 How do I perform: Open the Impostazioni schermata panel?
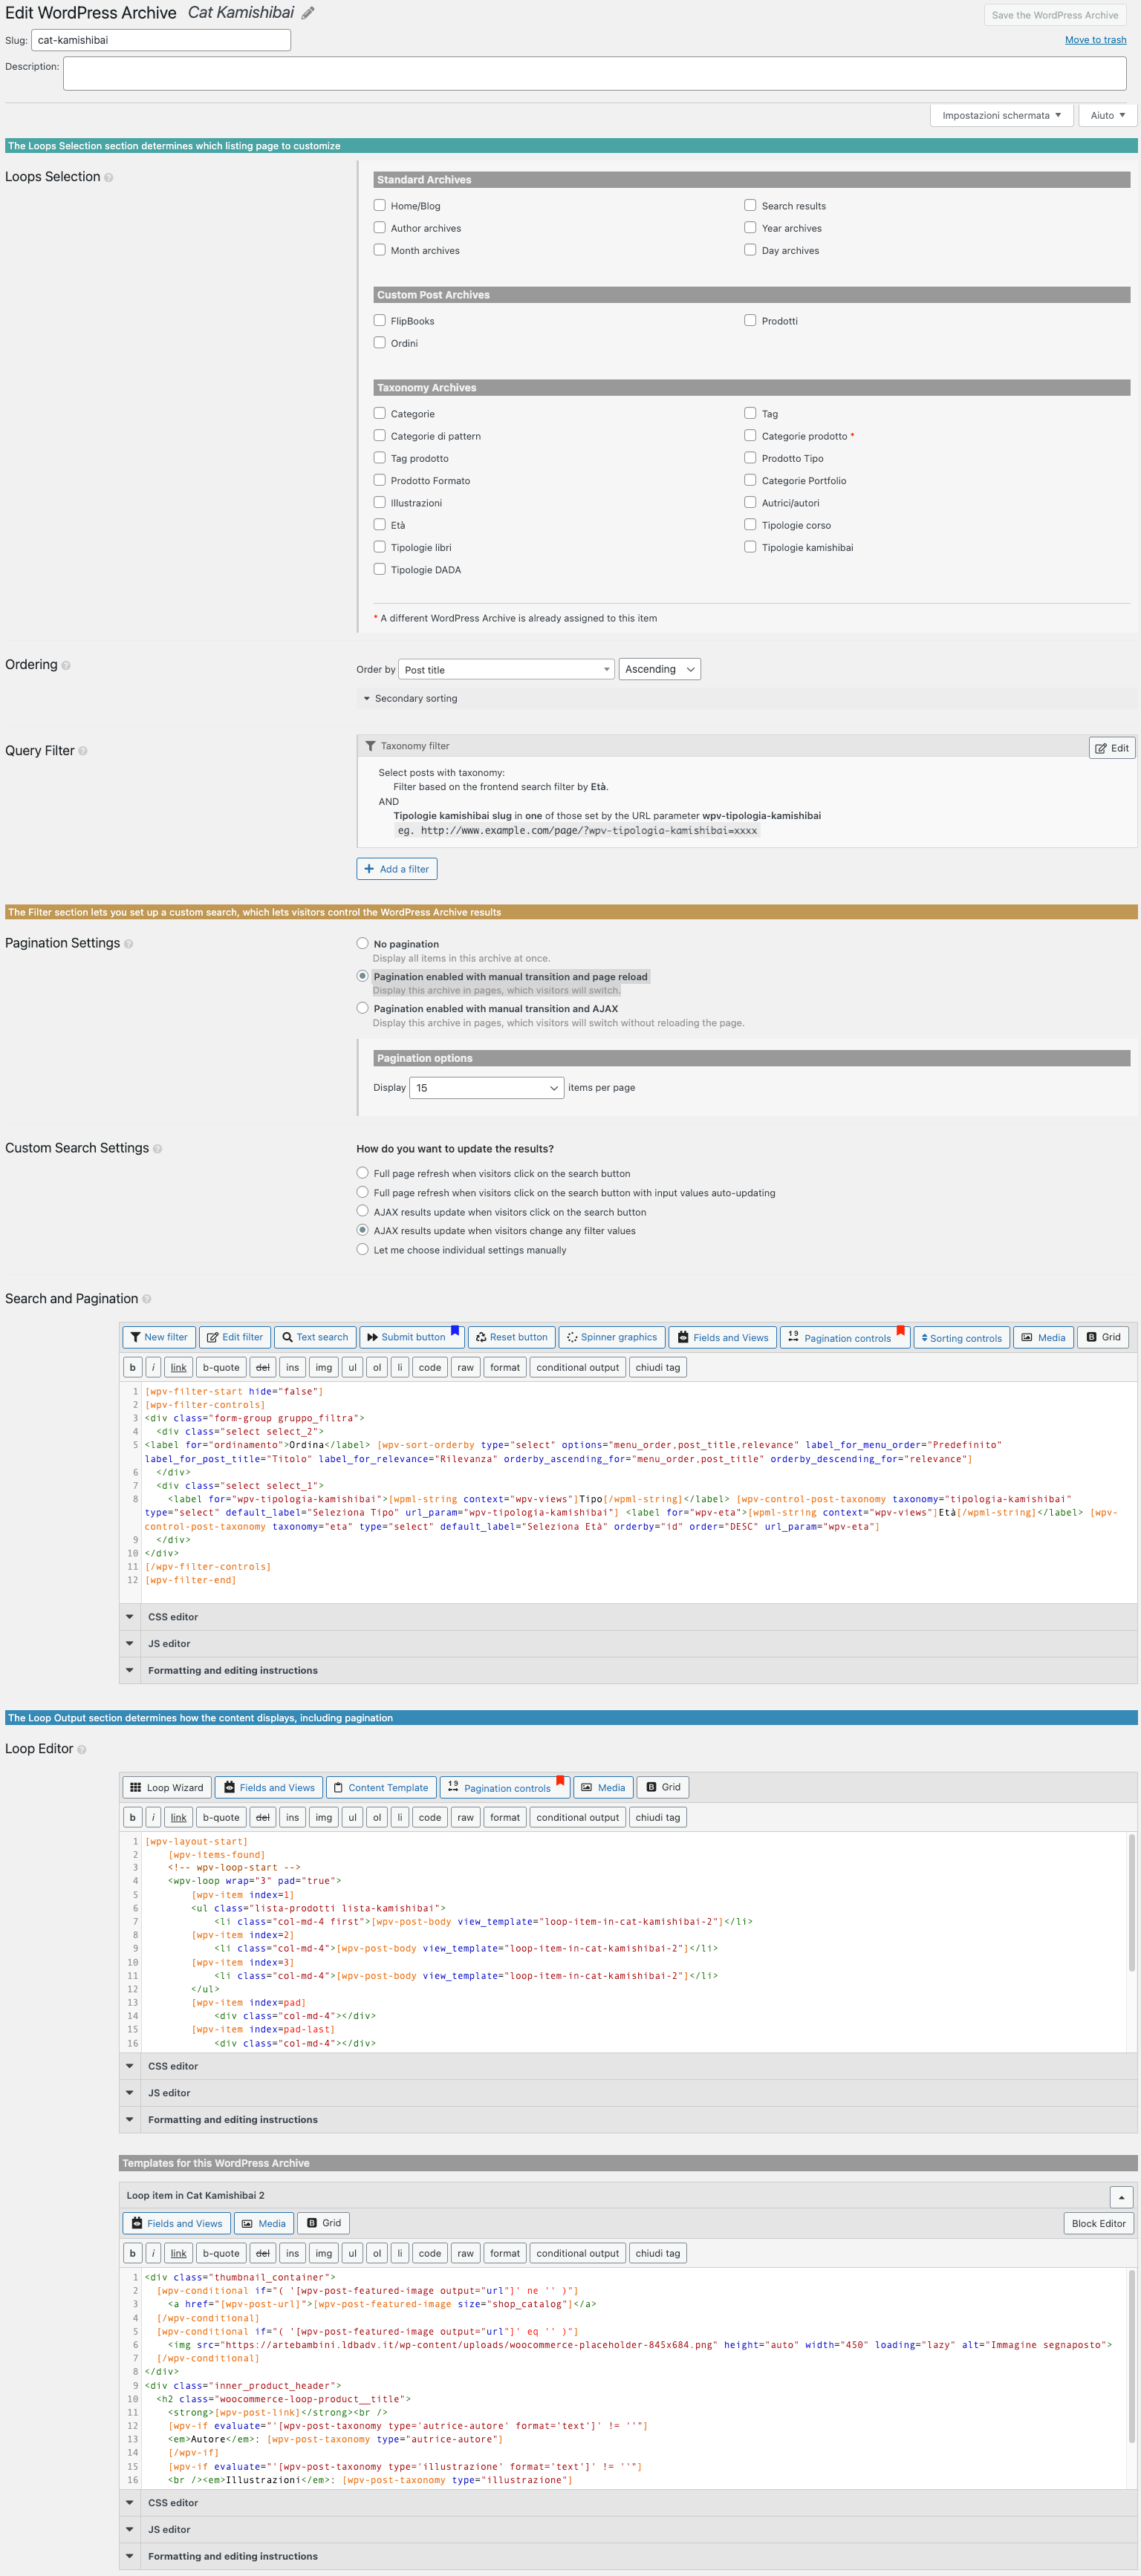pos(1001,115)
